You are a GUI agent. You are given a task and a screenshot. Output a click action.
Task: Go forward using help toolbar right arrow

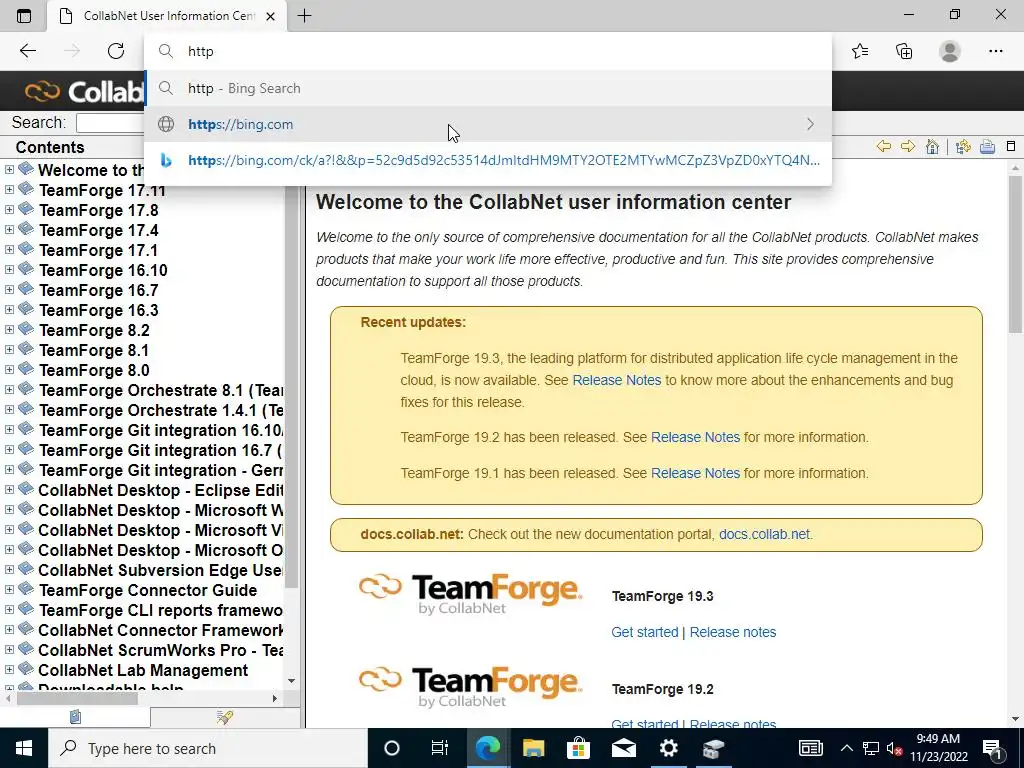click(908, 146)
